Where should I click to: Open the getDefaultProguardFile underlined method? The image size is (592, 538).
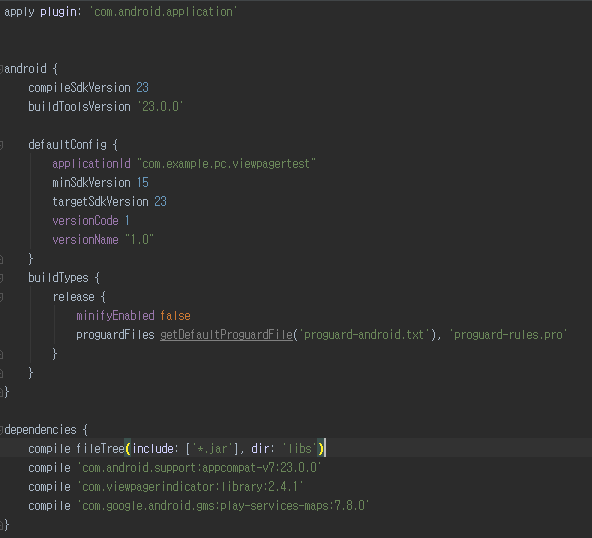[x=226, y=335]
